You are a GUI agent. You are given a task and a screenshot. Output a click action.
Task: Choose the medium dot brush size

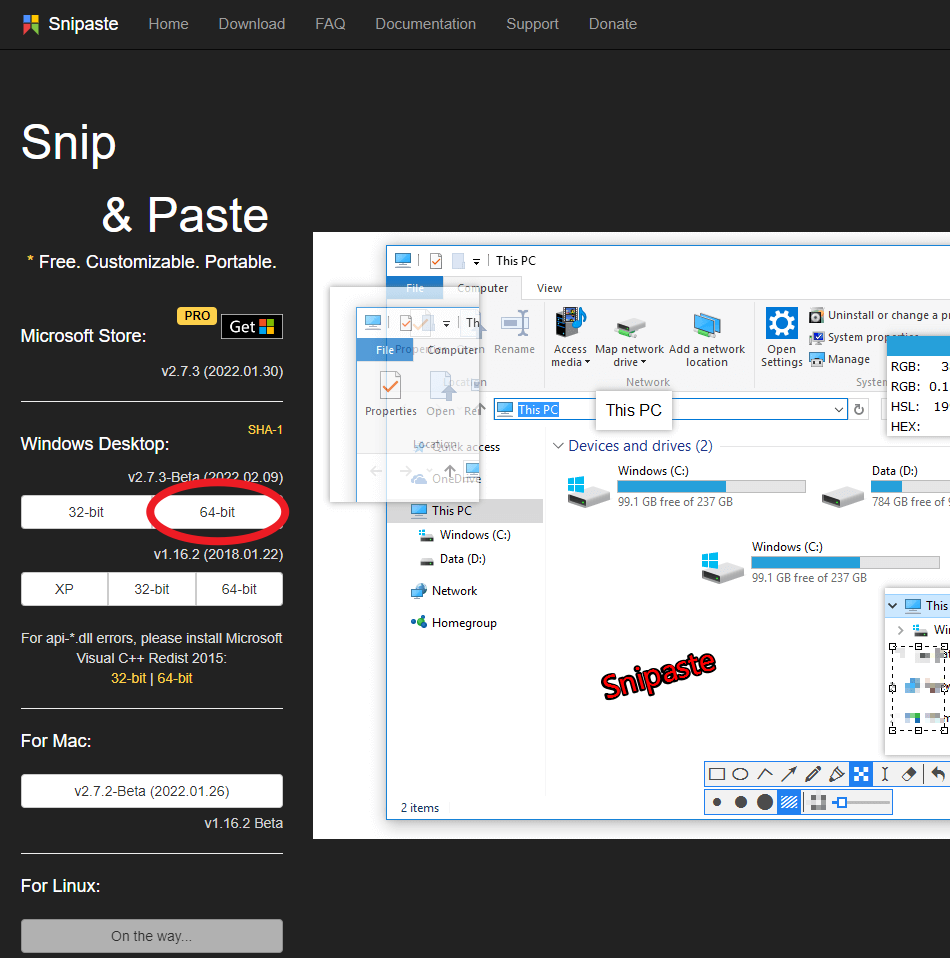[x=740, y=802]
